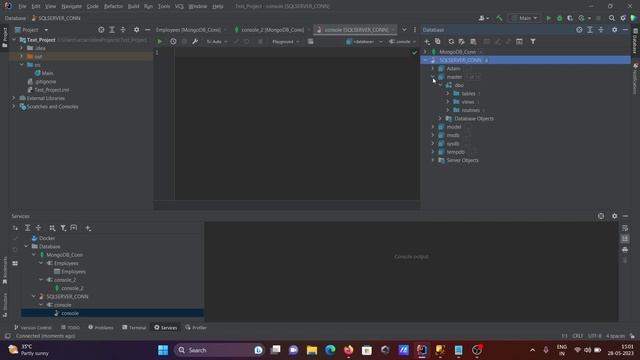Screen dimensions: 640x360
Task: Run Main configuration green play icon
Action: (x=549, y=18)
